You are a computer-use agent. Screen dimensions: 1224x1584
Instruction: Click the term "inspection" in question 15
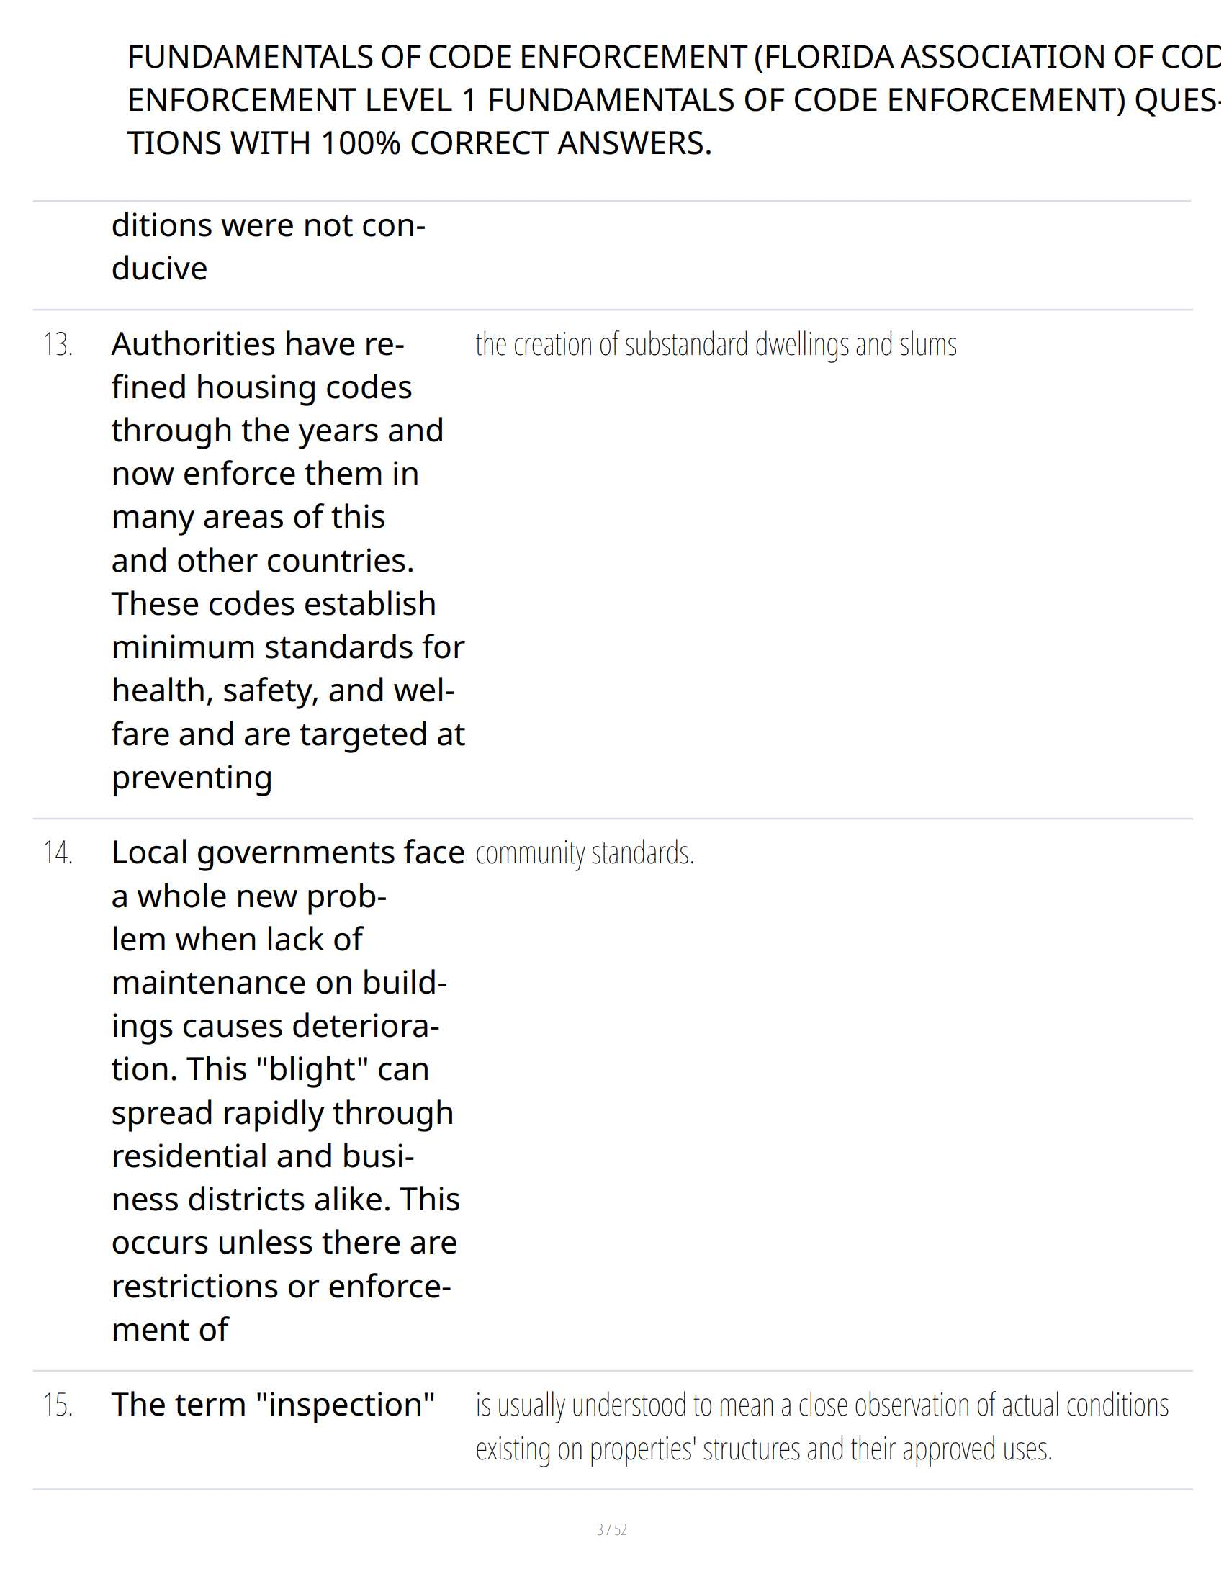point(345,1405)
